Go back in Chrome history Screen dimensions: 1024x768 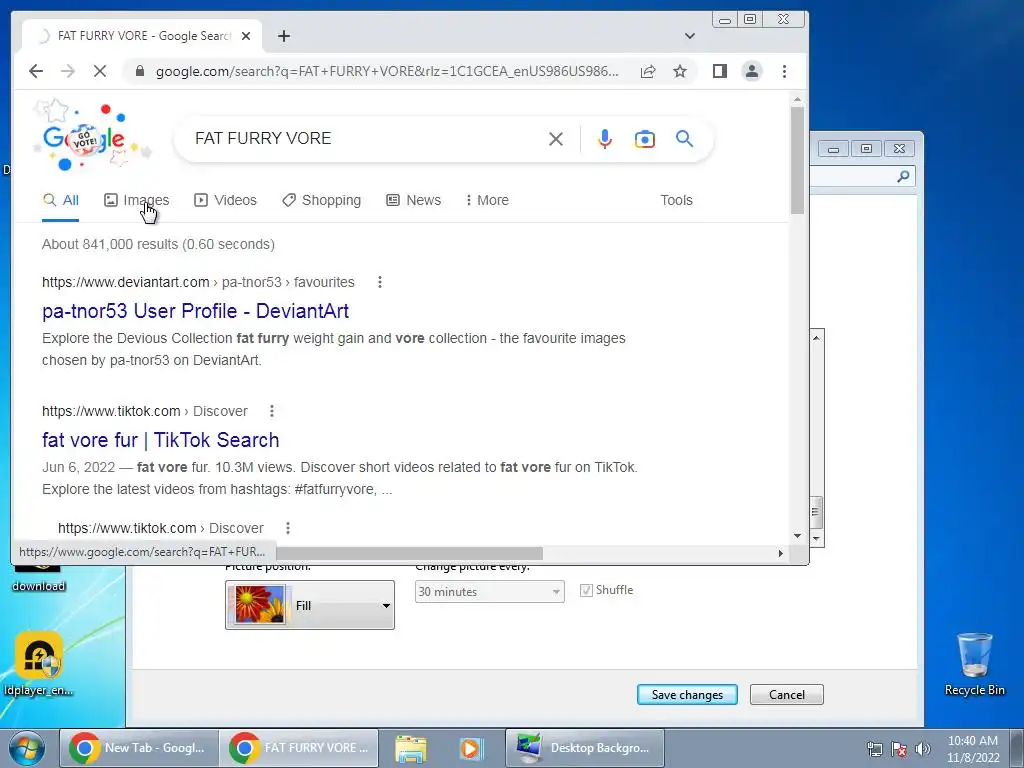(36, 71)
